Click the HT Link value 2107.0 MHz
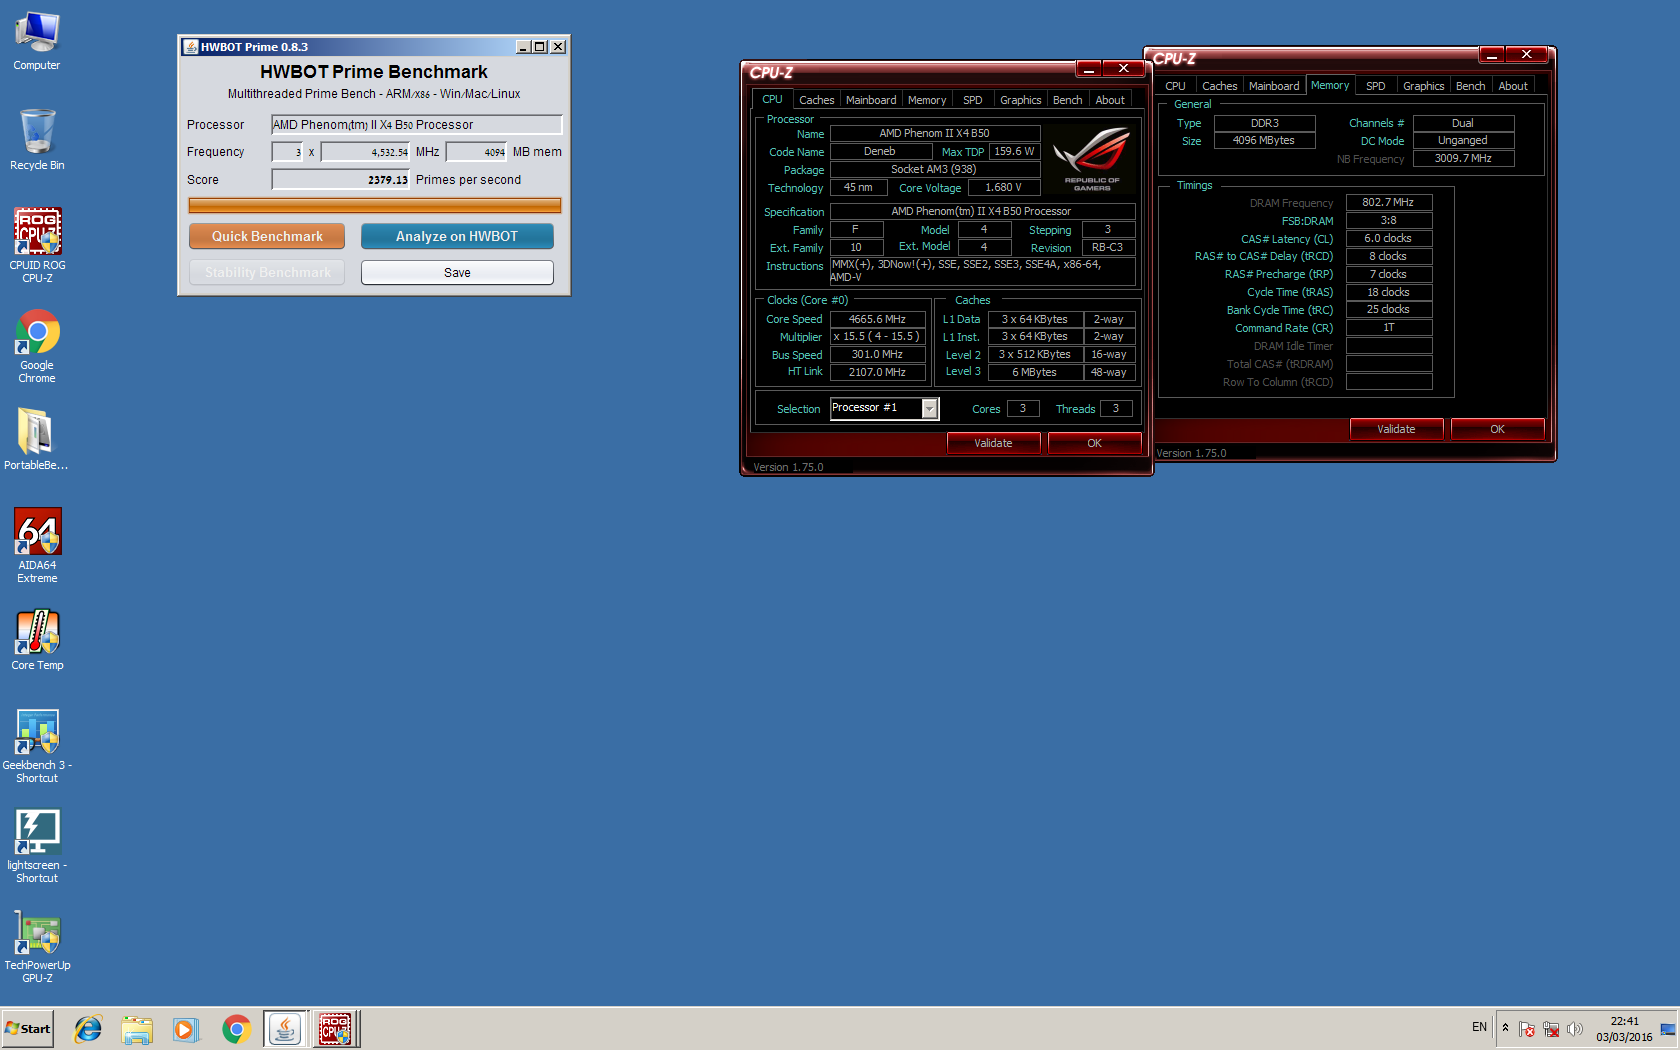The height and width of the screenshot is (1050, 1680). (x=877, y=372)
